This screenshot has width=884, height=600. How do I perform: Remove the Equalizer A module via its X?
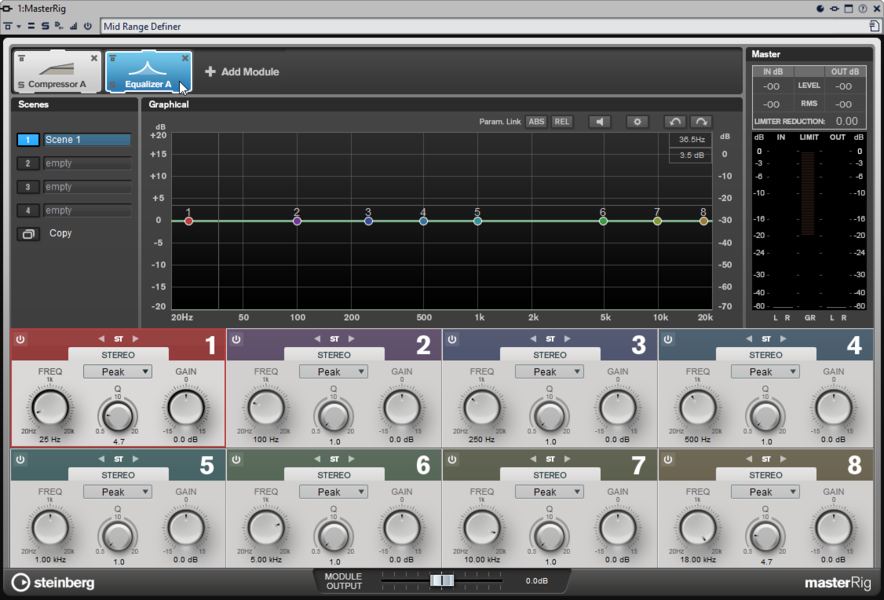click(x=185, y=58)
